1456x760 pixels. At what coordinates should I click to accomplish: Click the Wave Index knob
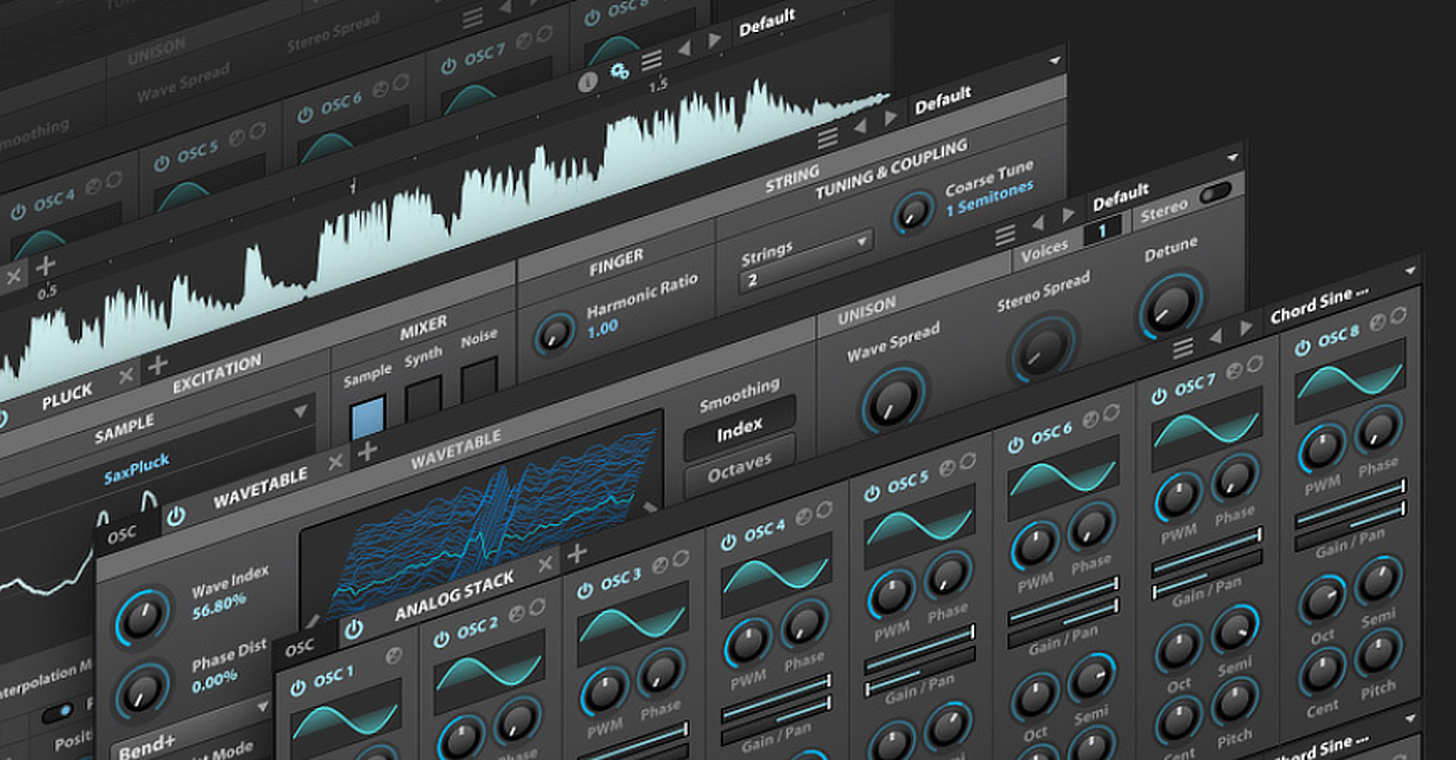[143, 618]
